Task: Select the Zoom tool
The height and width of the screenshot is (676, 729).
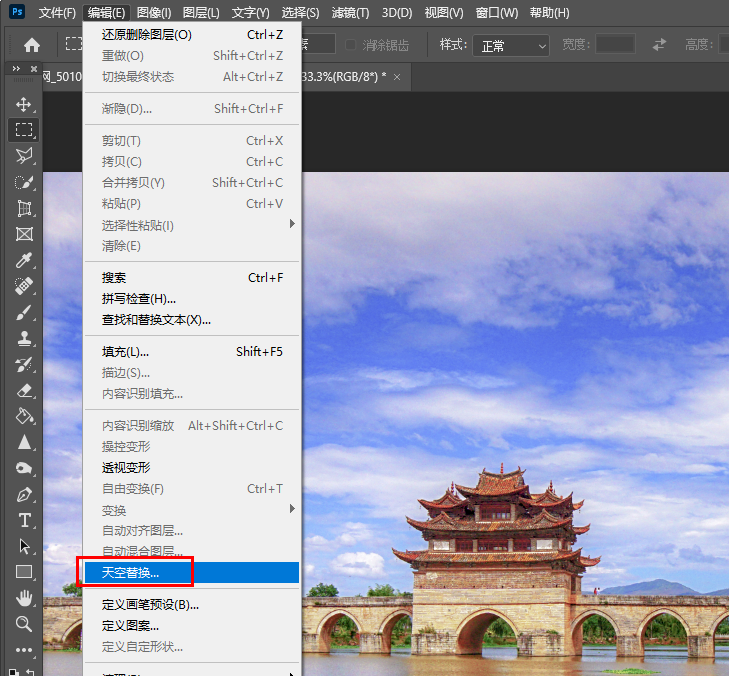Action: point(24,624)
